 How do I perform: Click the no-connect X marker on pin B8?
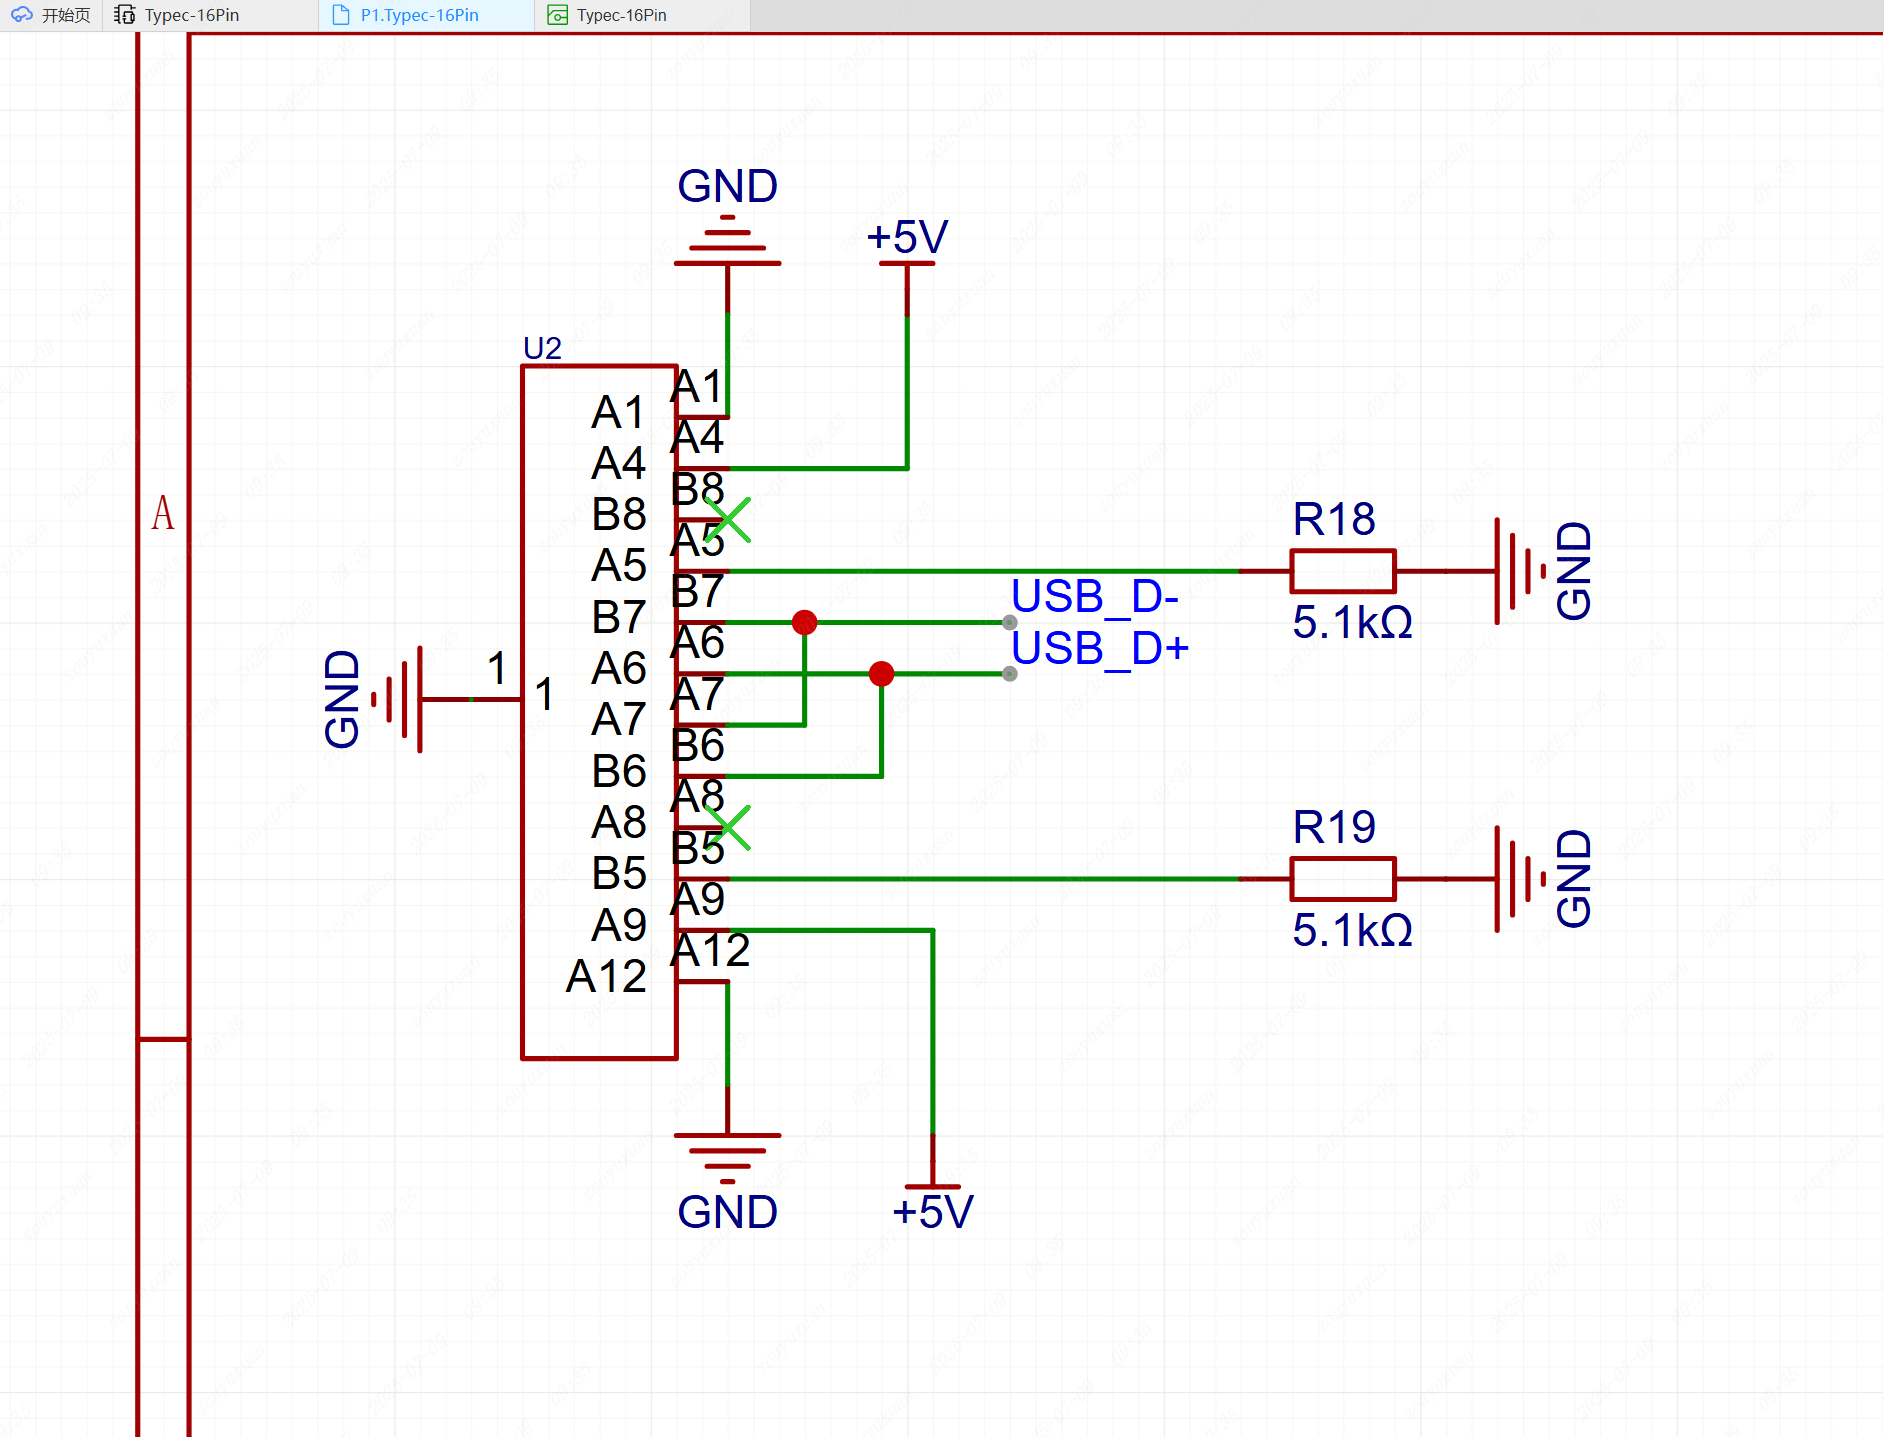(729, 520)
